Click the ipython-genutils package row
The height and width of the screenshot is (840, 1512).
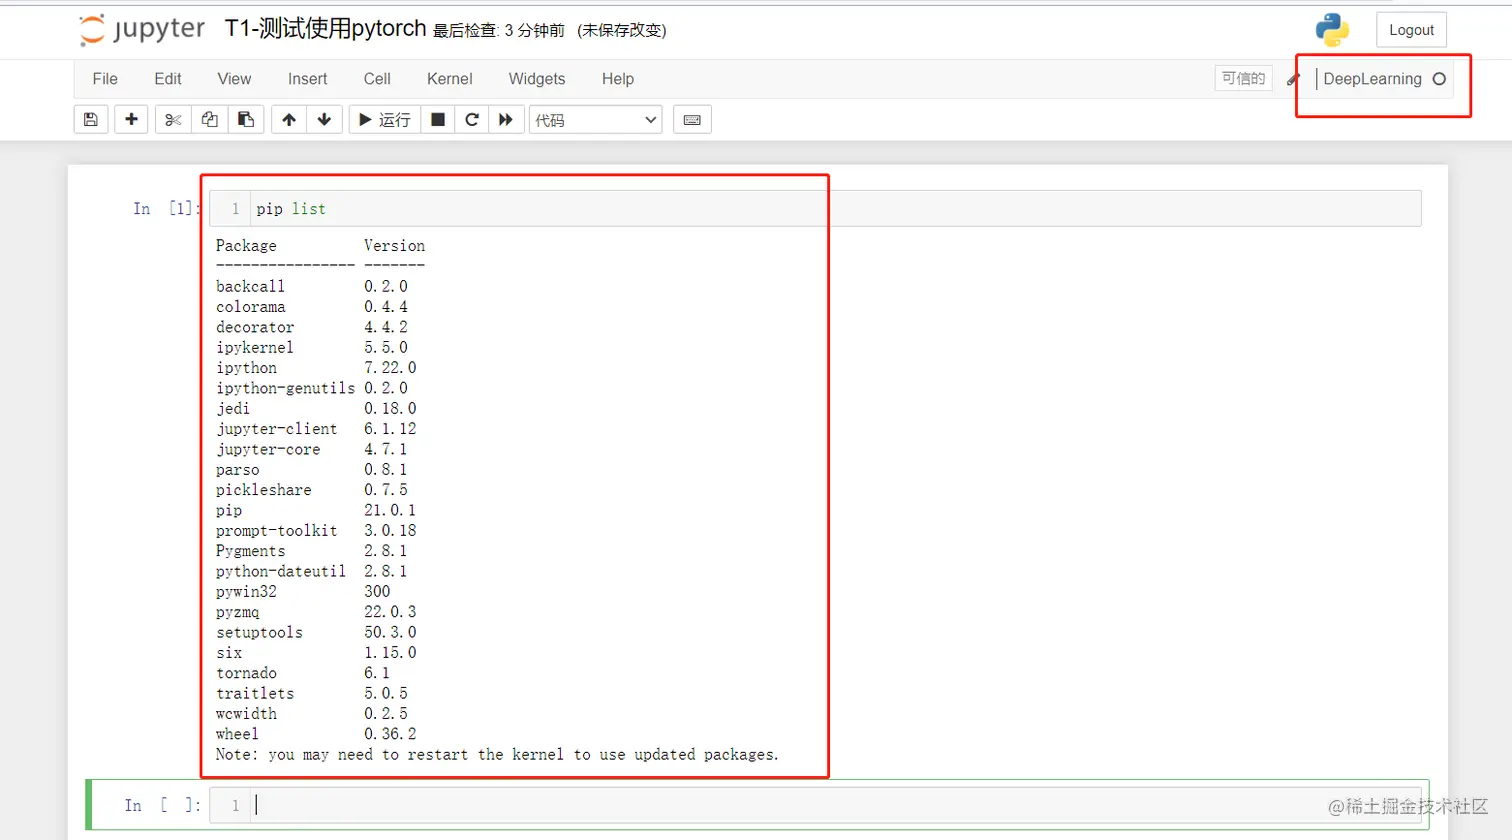coord(312,388)
